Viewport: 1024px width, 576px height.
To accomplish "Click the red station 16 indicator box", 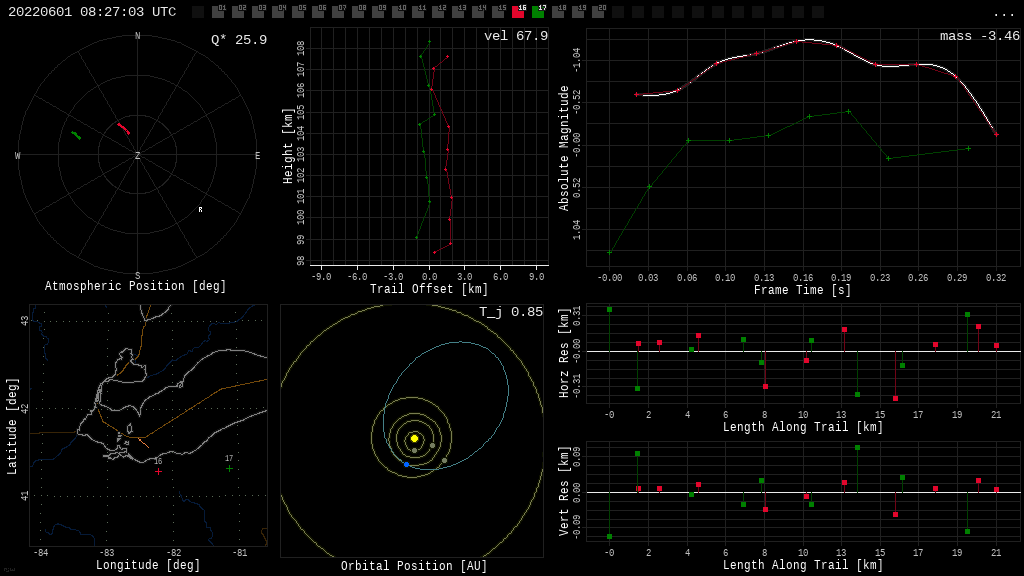I will (518, 12).
